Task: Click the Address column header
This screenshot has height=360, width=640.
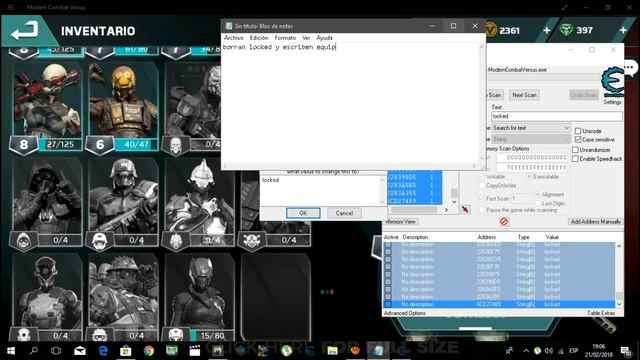Action: (x=487, y=237)
